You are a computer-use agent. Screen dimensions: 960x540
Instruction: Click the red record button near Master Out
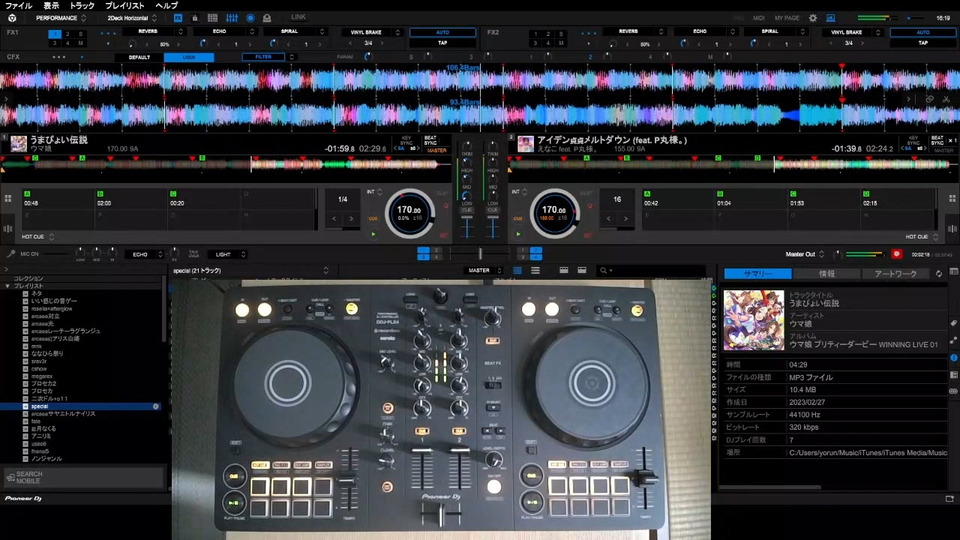[896, 254]
